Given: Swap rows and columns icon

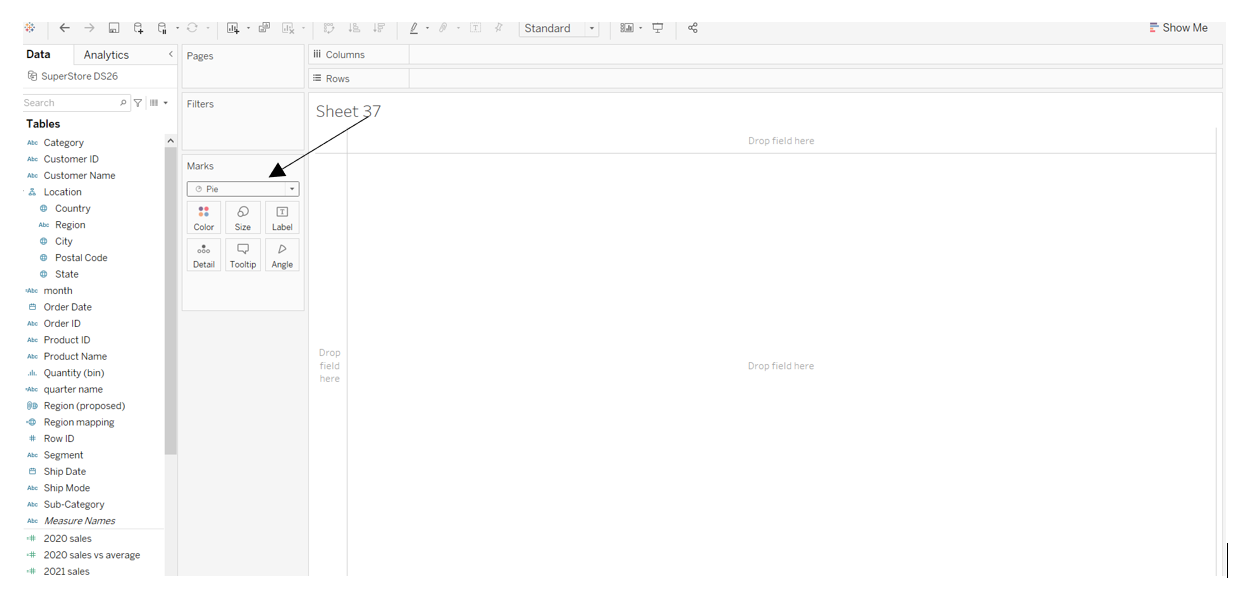Looking at the screenshot, I should 330,28.
